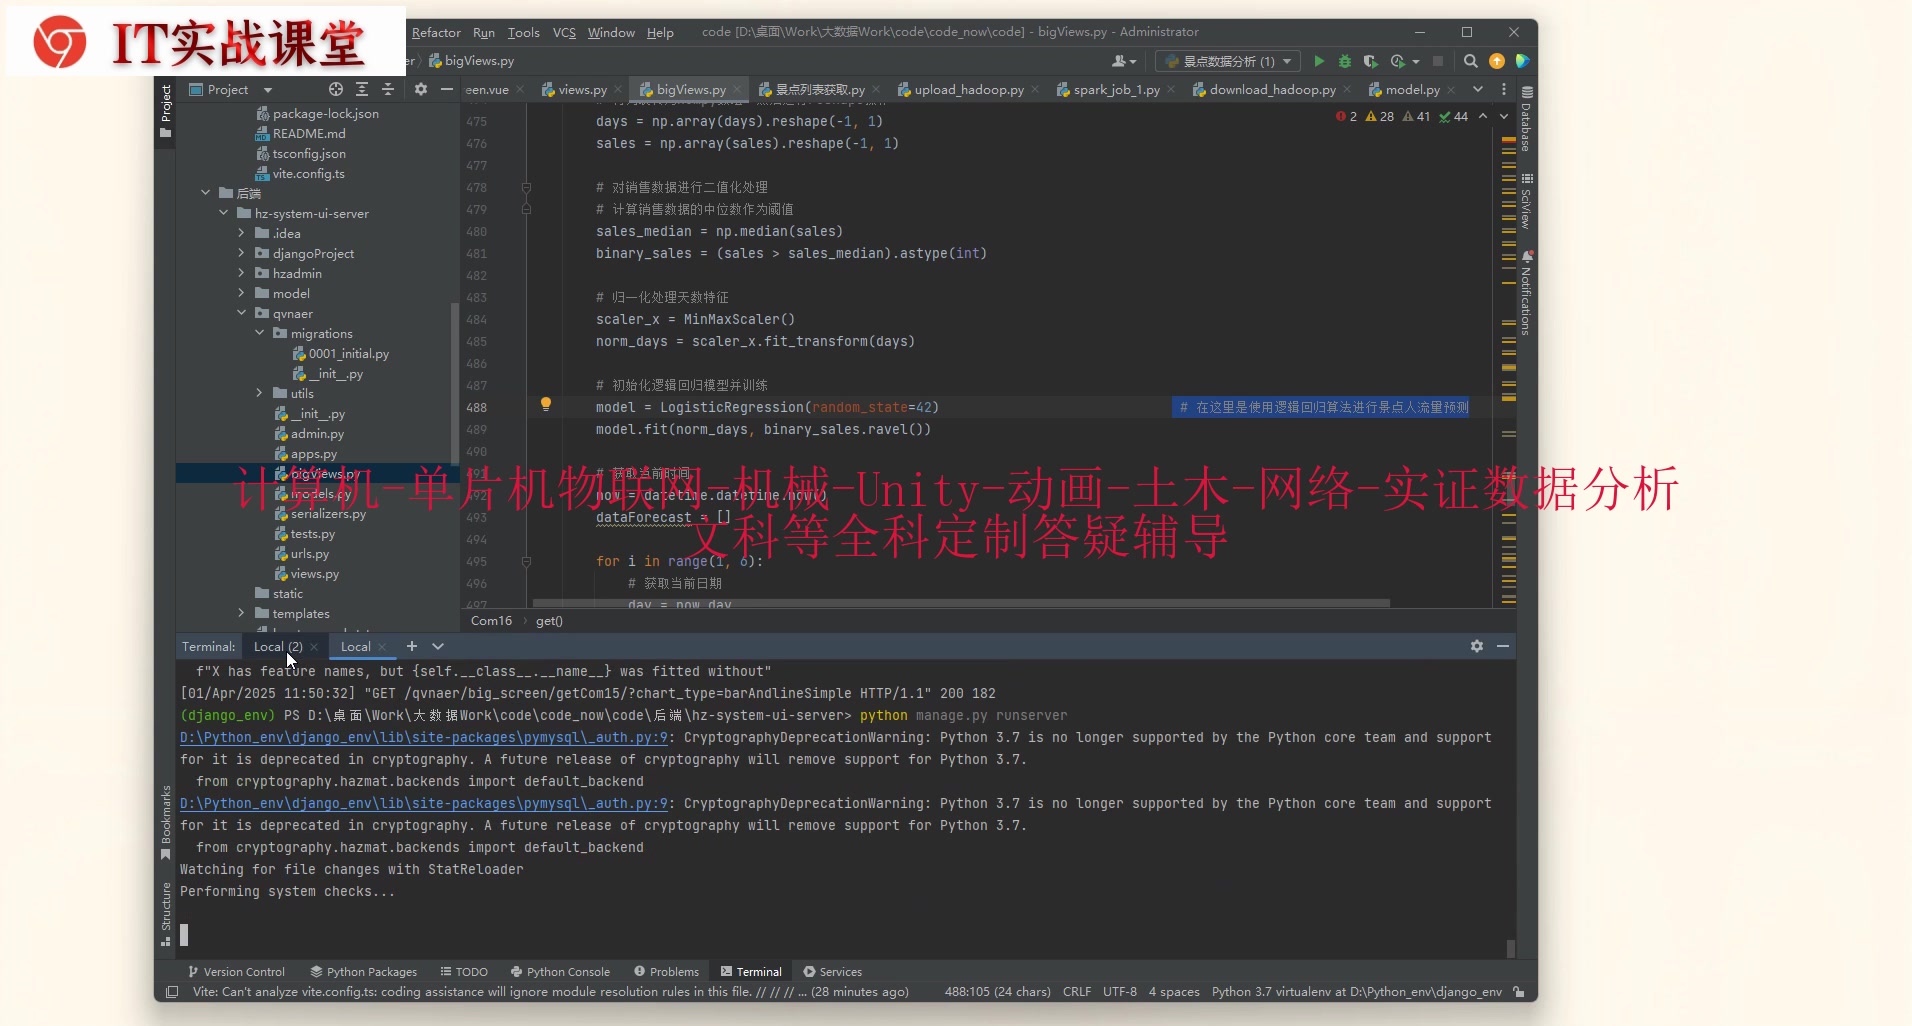Open the Project panel gear options
The width and height of the screenshot is (1912, 1026).
click(x=421, y=89)
